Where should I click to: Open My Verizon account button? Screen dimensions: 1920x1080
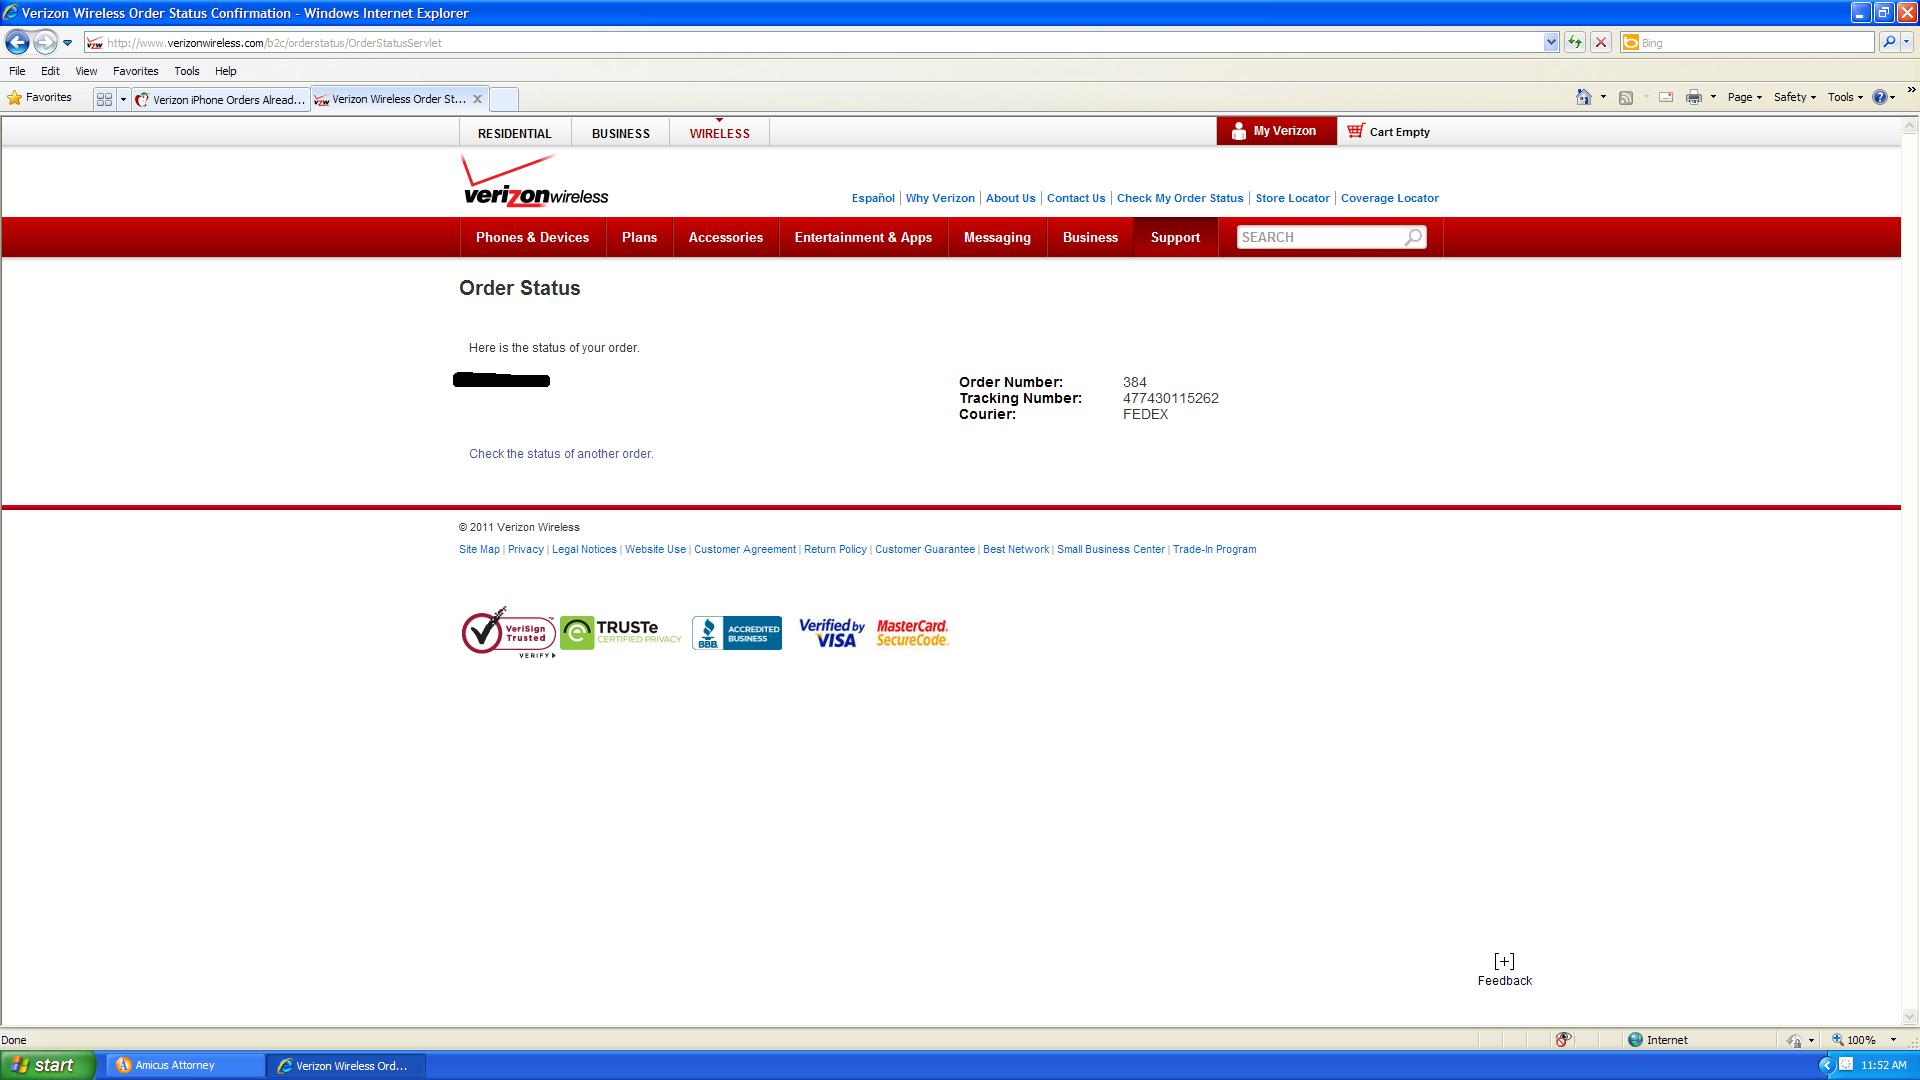[x=1276, y=131]
